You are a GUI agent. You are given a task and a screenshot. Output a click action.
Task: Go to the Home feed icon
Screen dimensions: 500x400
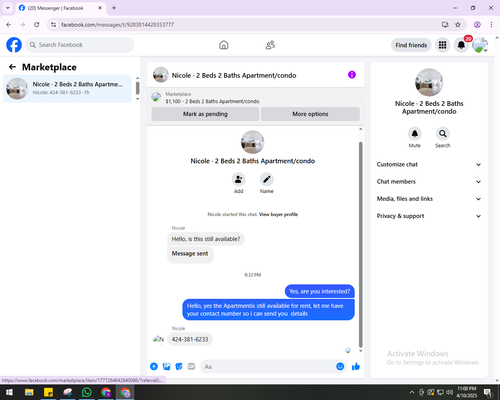(224, 45)
